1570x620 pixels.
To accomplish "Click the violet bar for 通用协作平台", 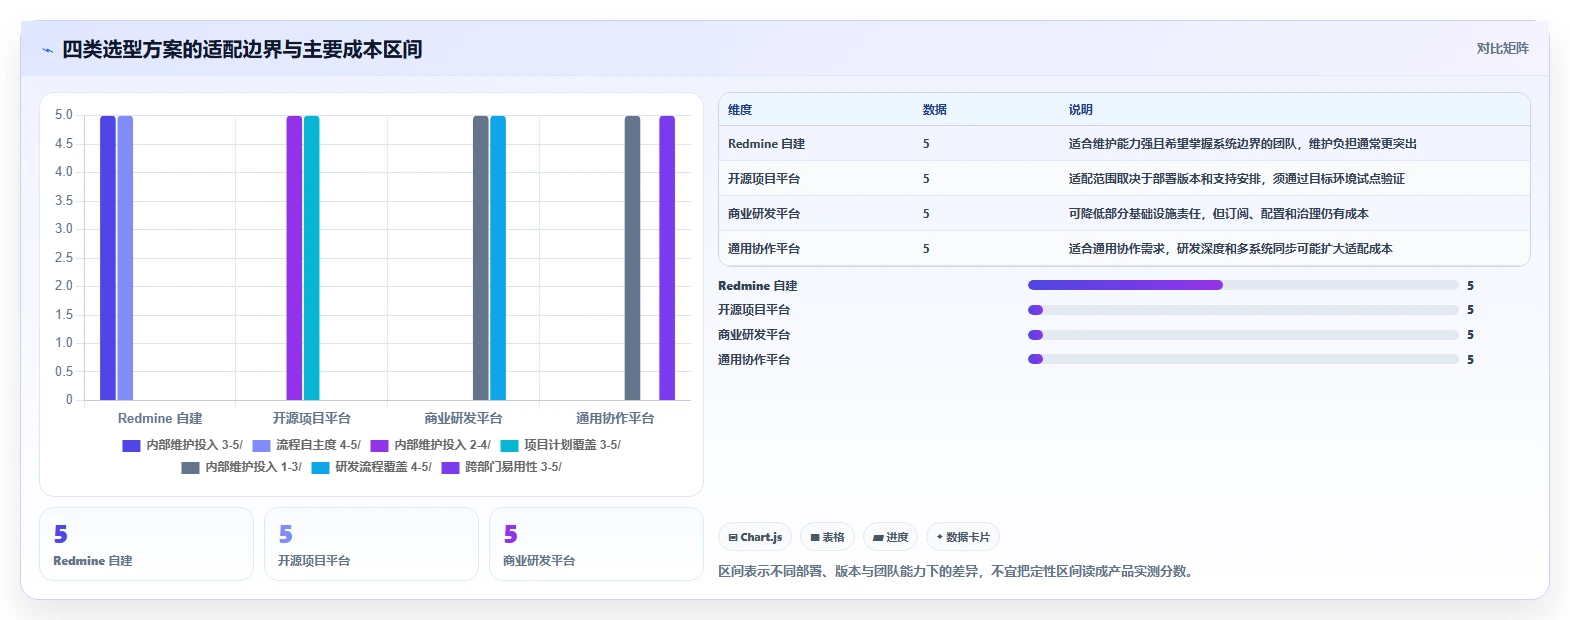I will tap(667, 258).
